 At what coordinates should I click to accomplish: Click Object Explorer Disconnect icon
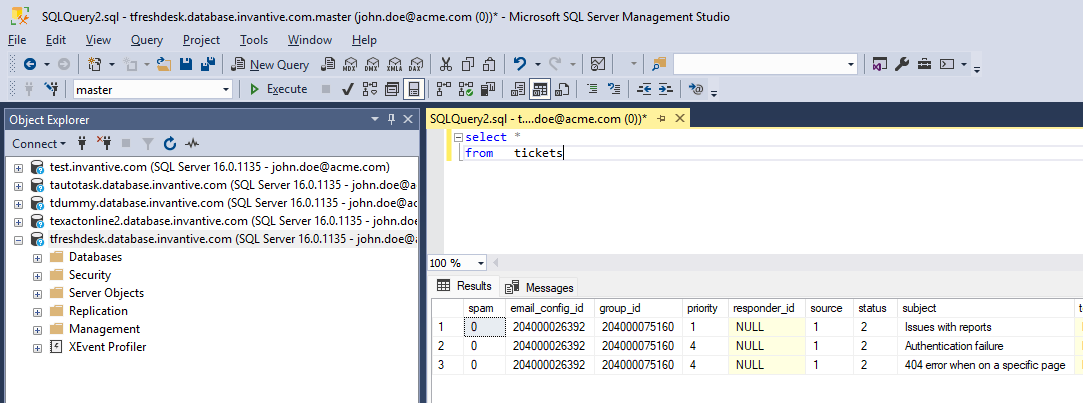104,144
